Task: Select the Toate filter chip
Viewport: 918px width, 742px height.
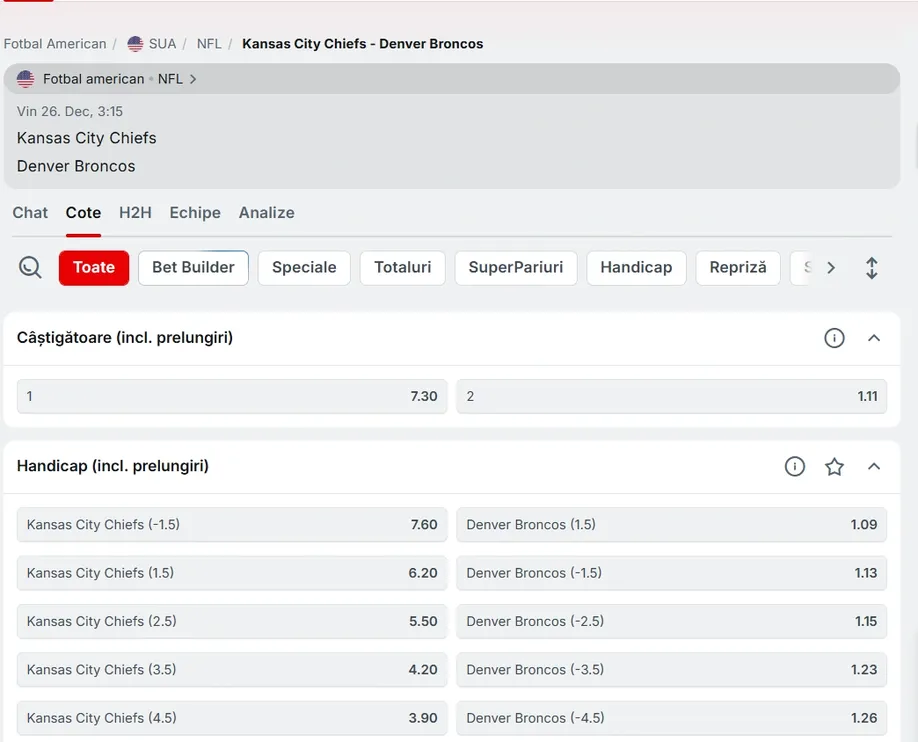Action: tap(93, 267)
